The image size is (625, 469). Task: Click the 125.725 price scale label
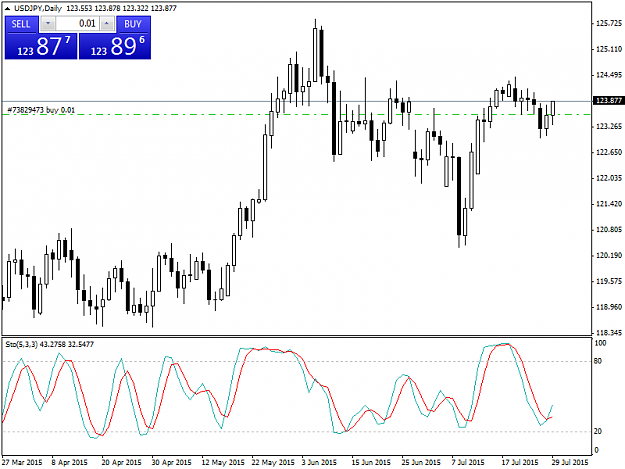(x=609, y=24)
